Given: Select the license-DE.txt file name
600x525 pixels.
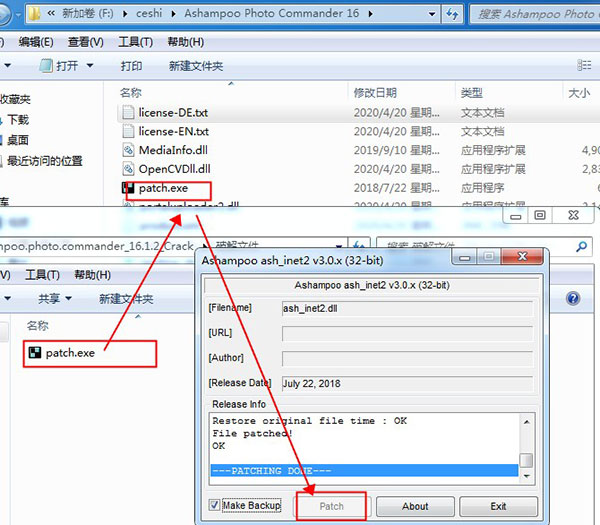Looking at the screenshot, I should (173, 112).
